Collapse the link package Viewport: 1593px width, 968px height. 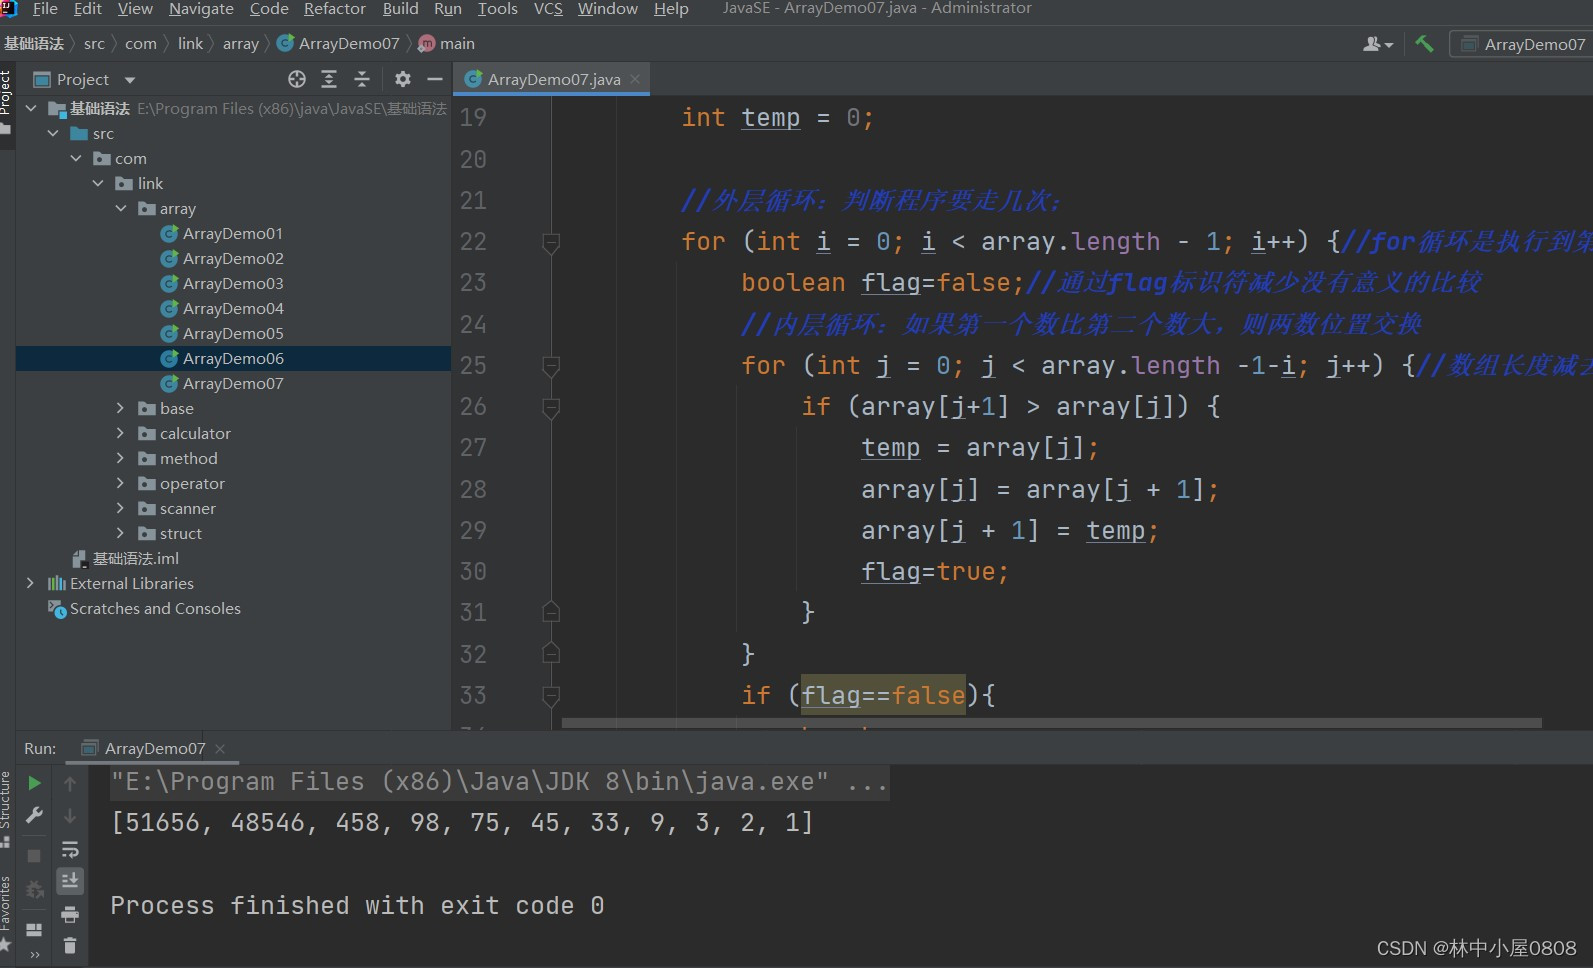tap(98, 183)
